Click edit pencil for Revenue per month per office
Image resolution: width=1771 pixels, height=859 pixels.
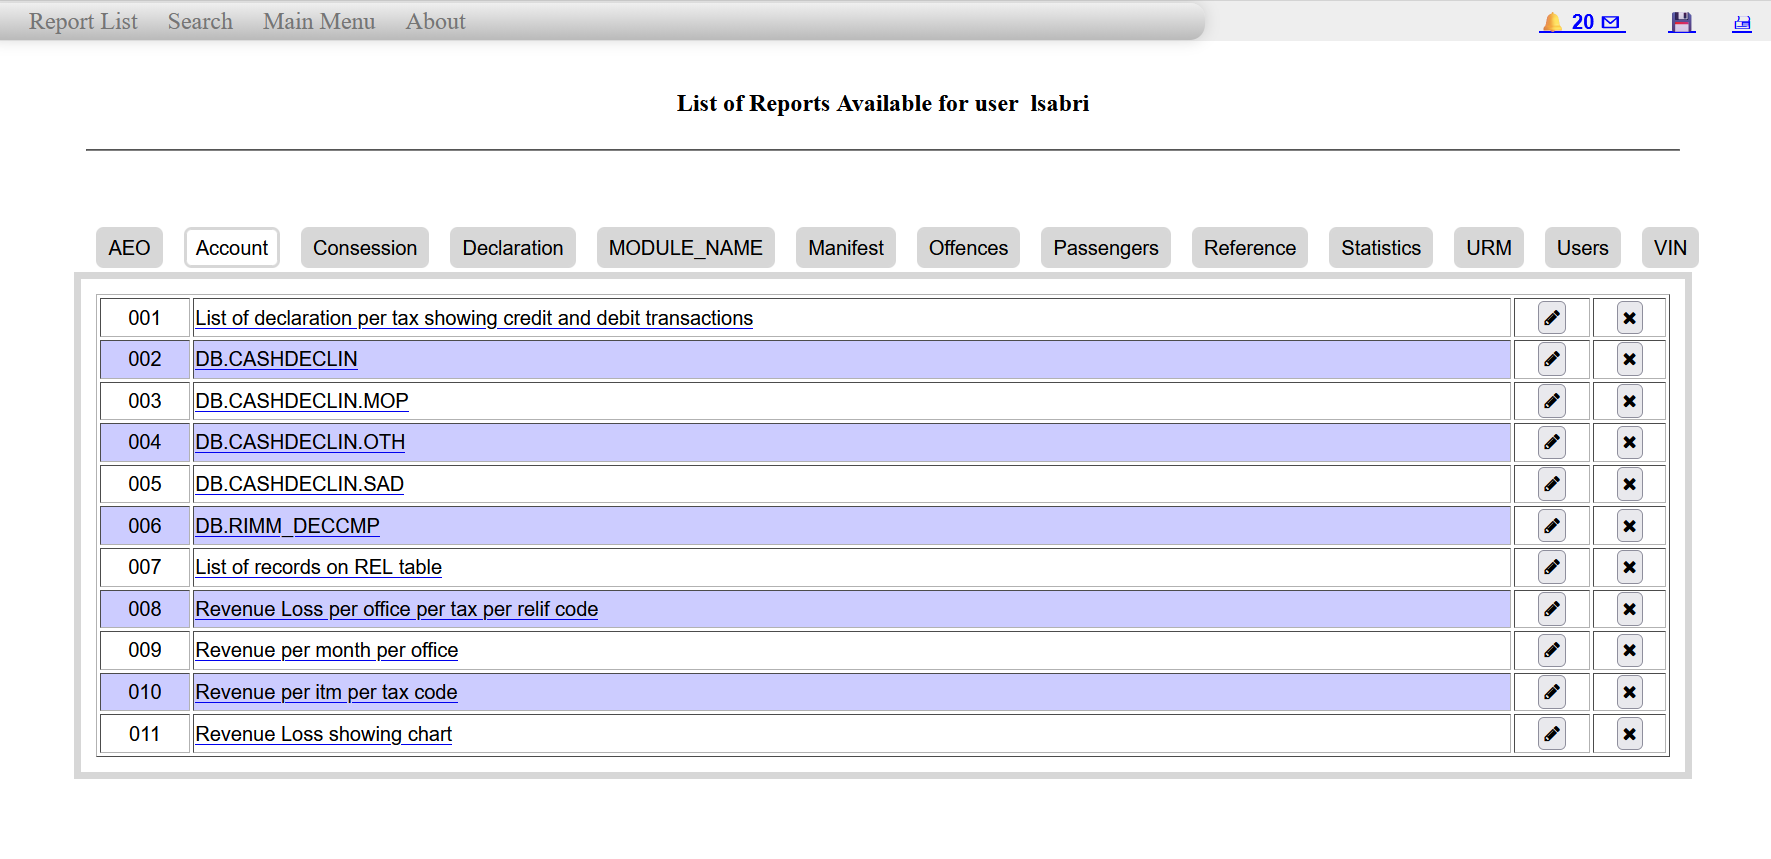[1551, 651]
